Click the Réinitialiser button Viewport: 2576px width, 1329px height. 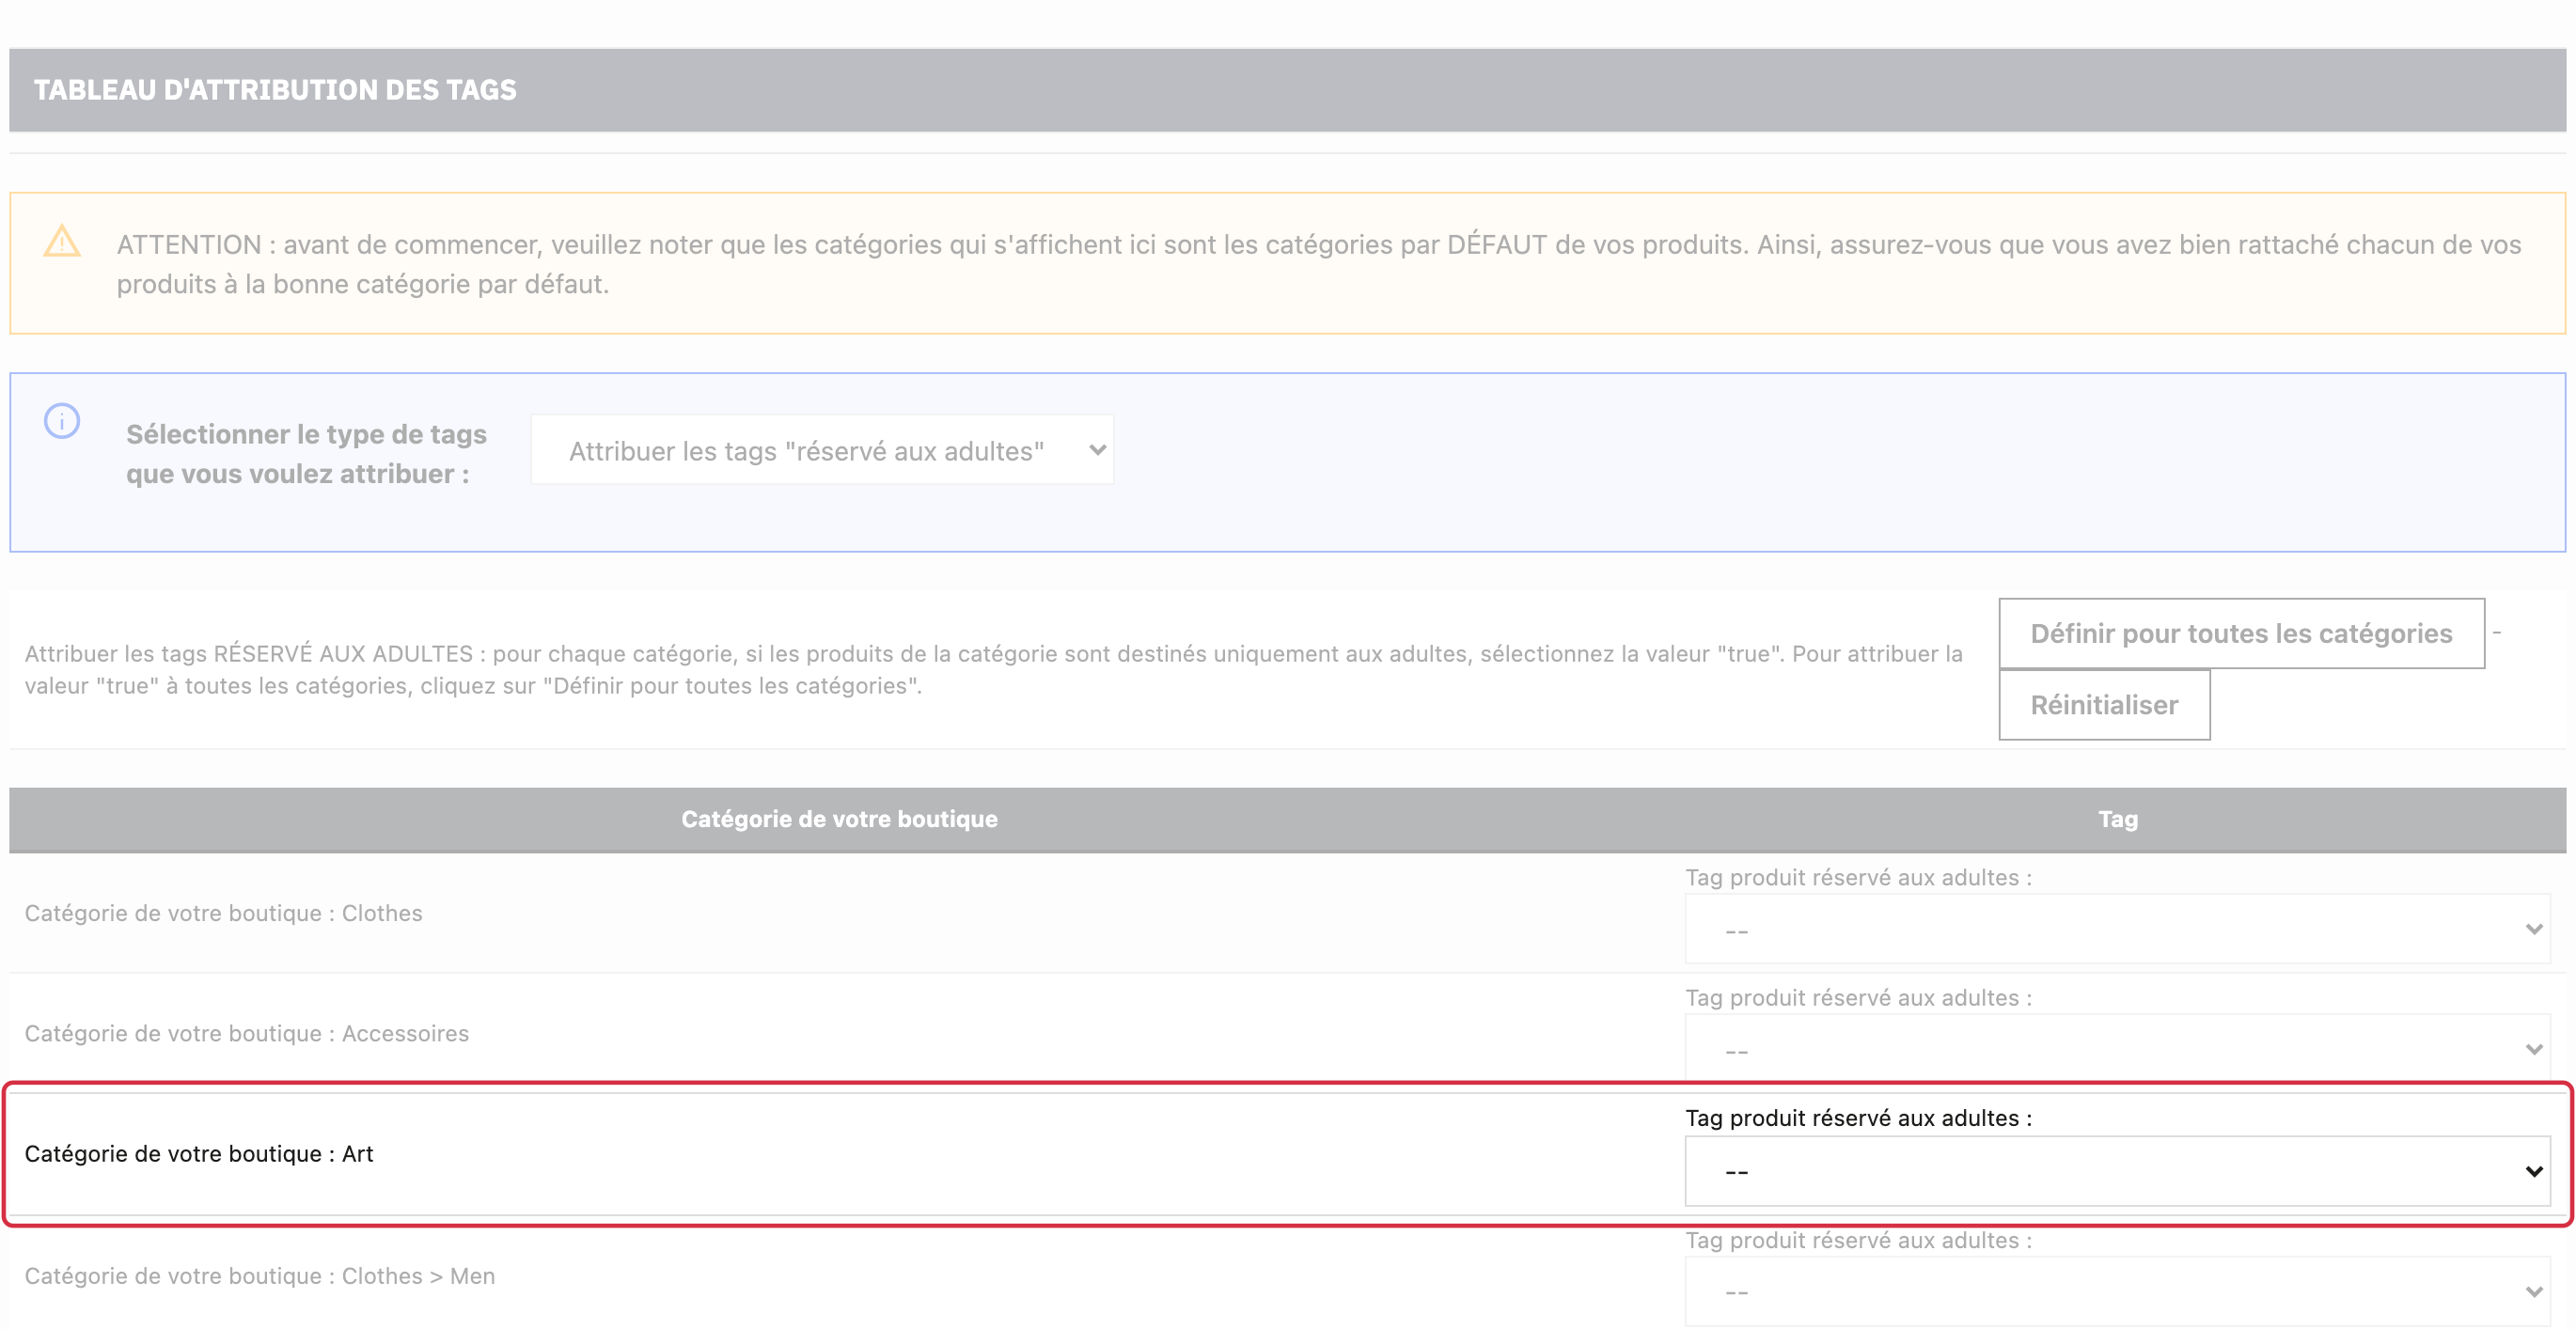(2104, 706)
